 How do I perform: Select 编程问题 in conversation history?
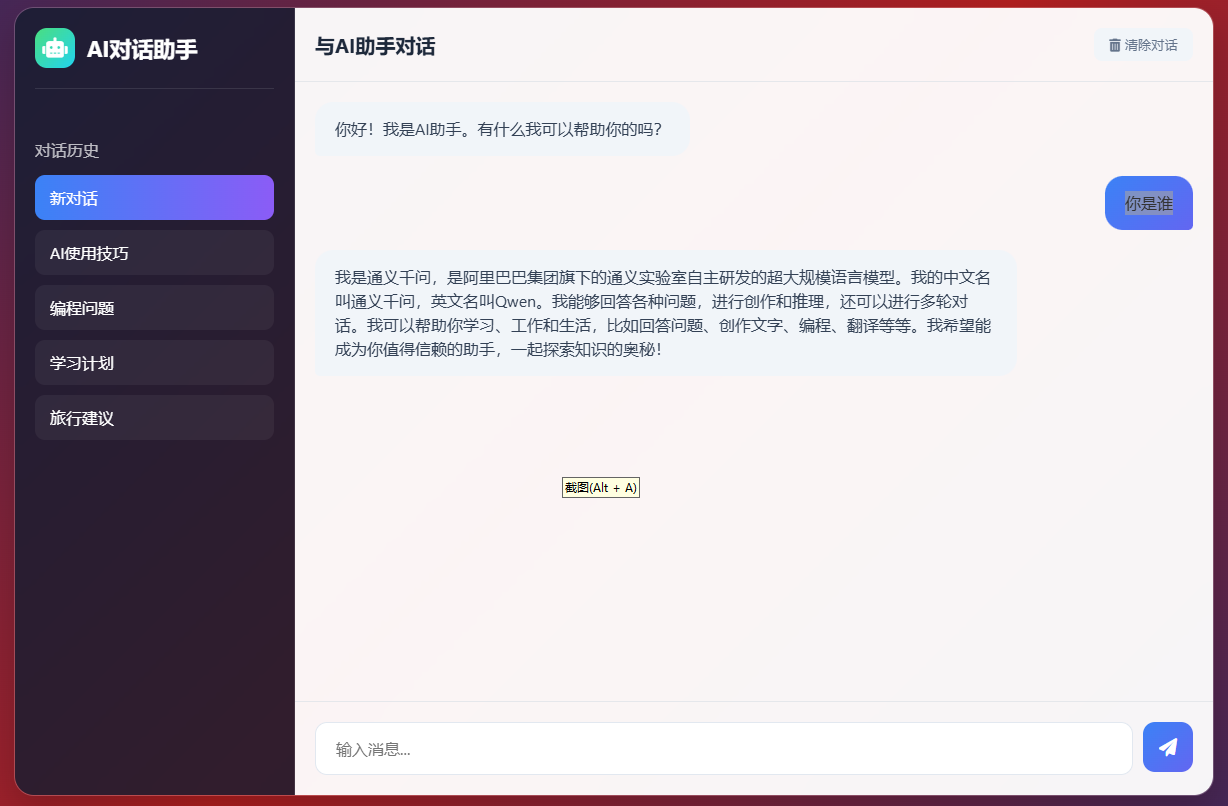tap(154, 308)
